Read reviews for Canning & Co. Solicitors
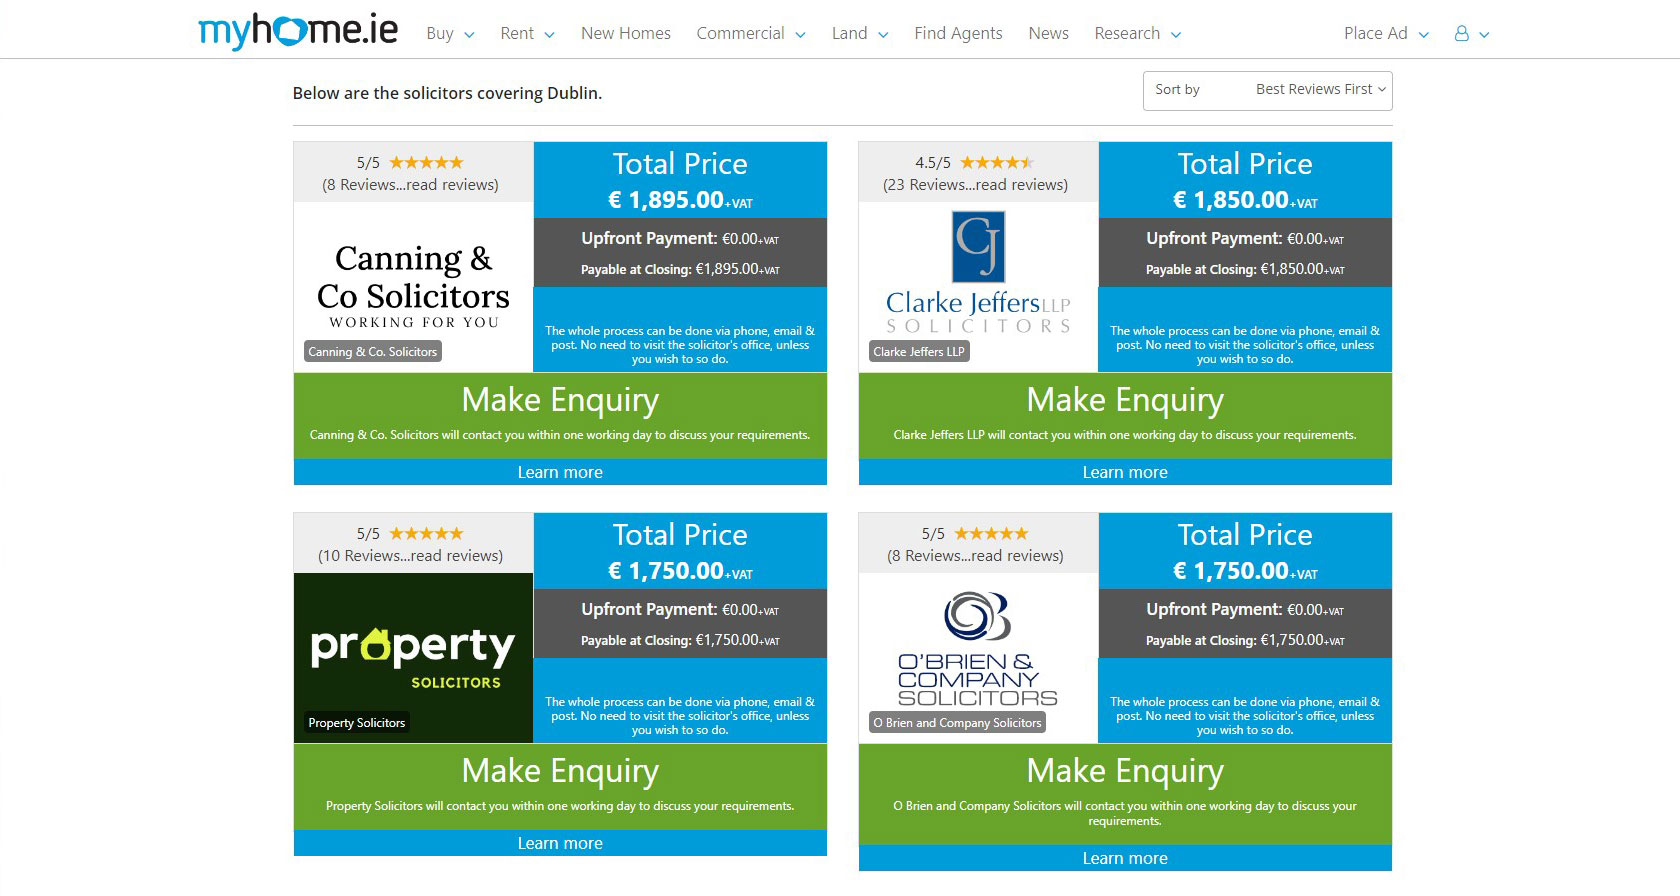Viewport: 1680px width, 896px height. 410,185
